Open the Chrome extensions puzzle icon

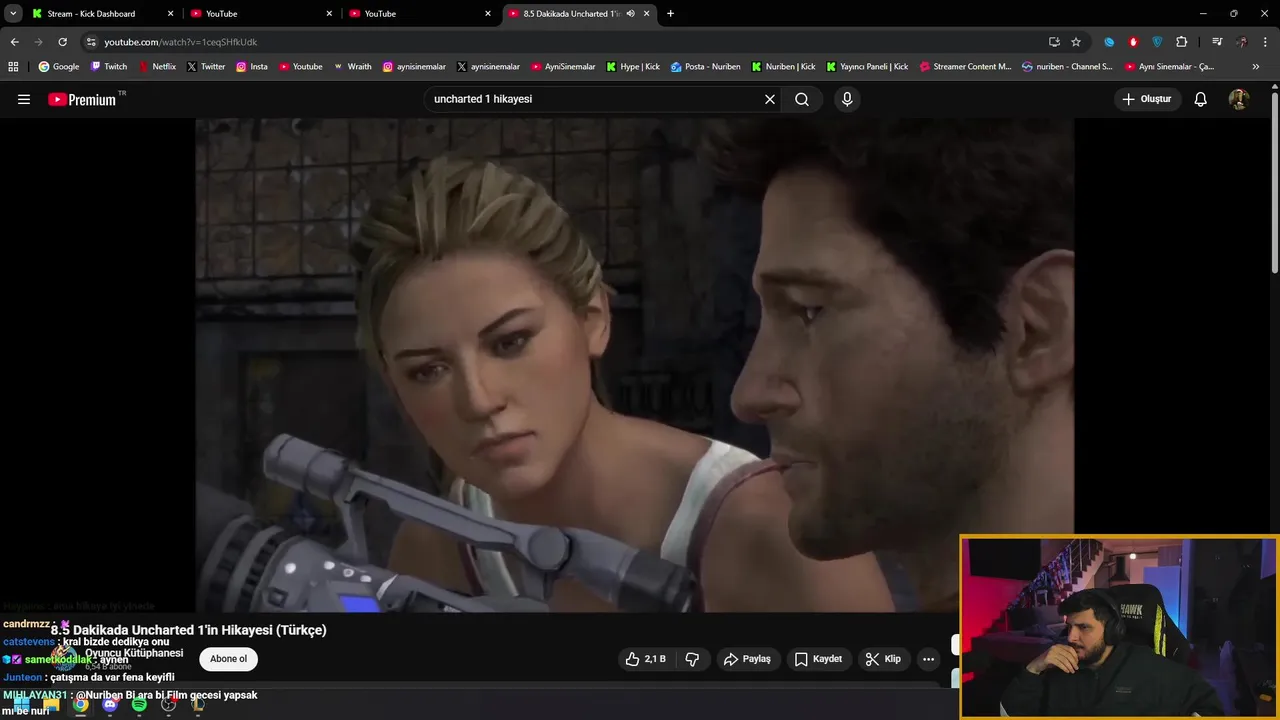(x=1182, y=42)
